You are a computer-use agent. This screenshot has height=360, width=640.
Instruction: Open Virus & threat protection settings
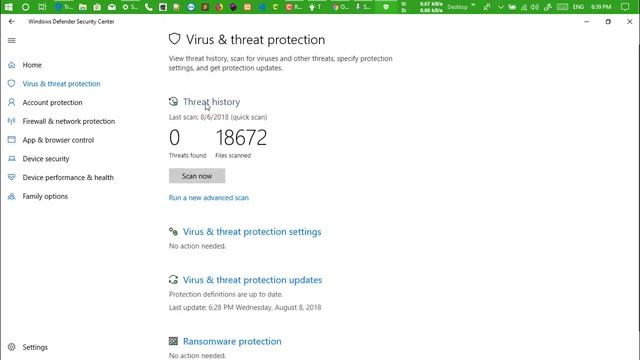pyautogui.click(x=252, y=232)
